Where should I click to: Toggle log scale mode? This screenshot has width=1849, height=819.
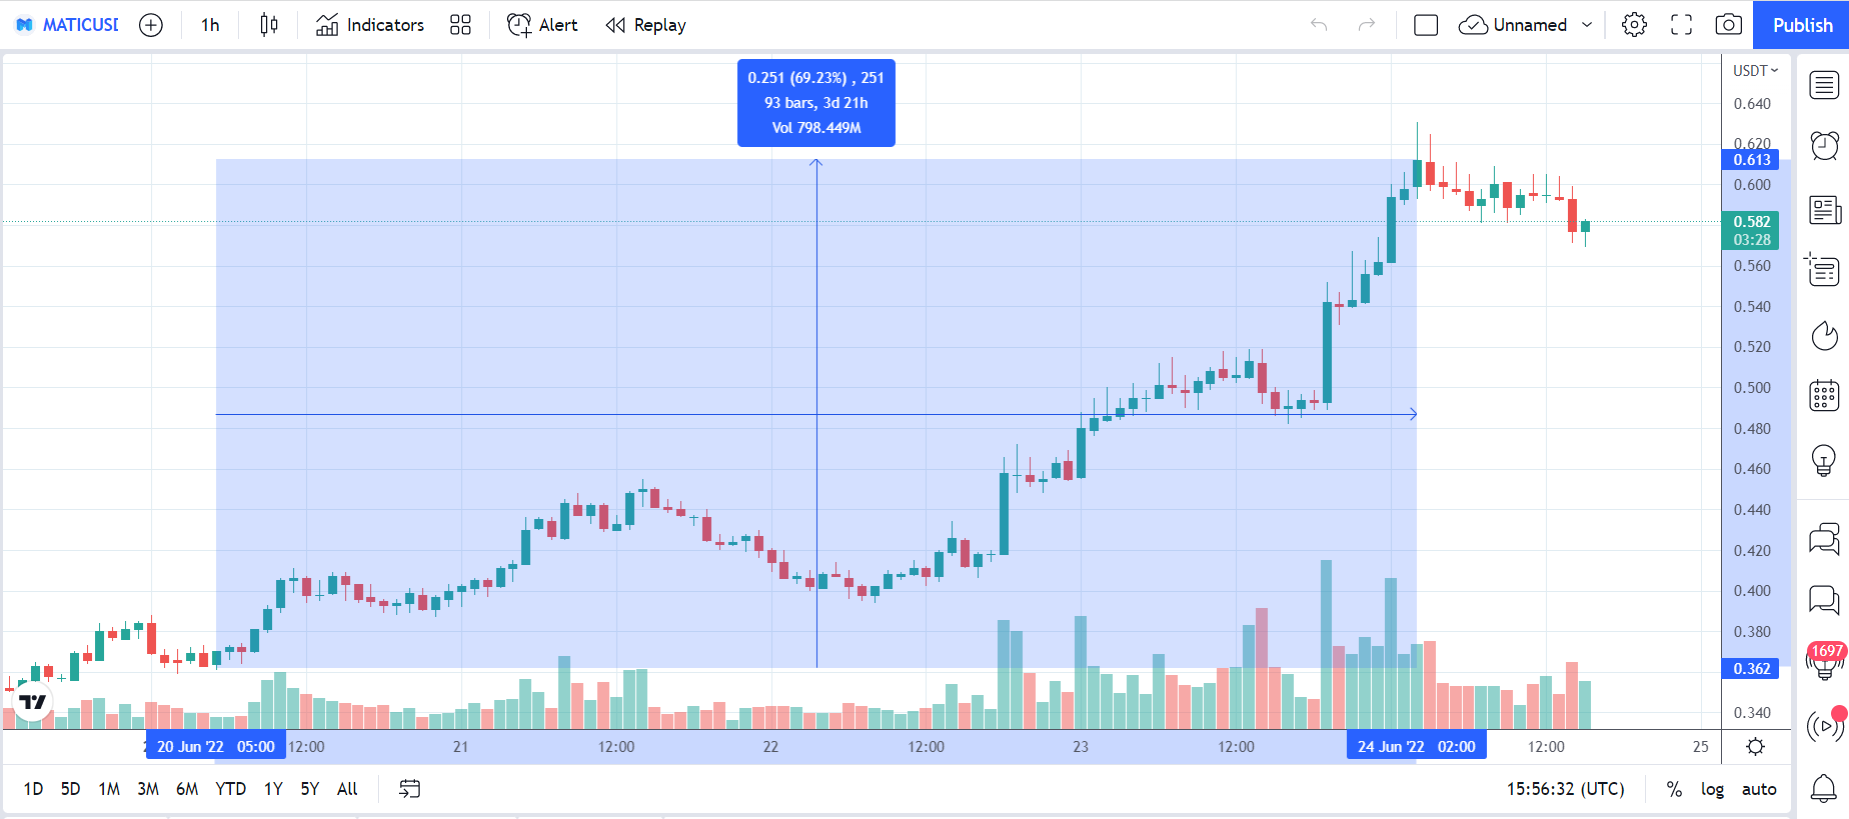tap(1712, 789)
